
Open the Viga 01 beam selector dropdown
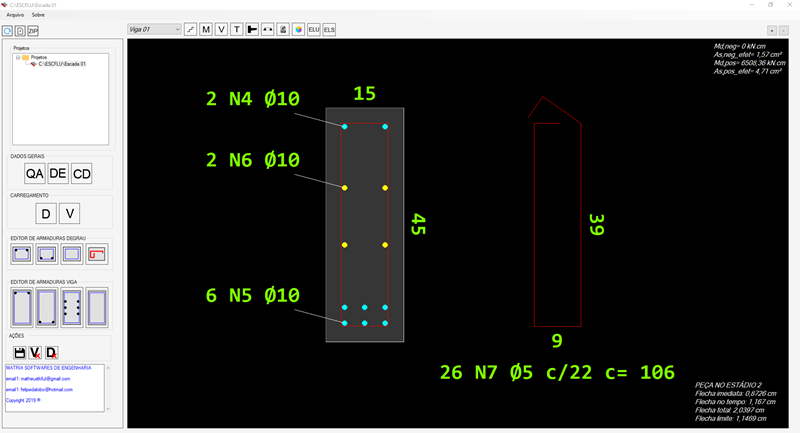point(154,30)
